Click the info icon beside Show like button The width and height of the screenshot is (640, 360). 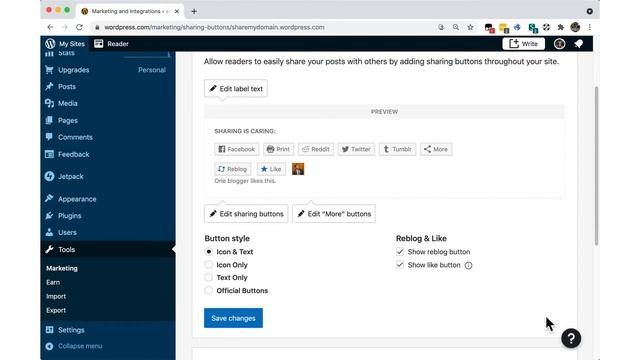pyautogui.click(x=469, y=265)
